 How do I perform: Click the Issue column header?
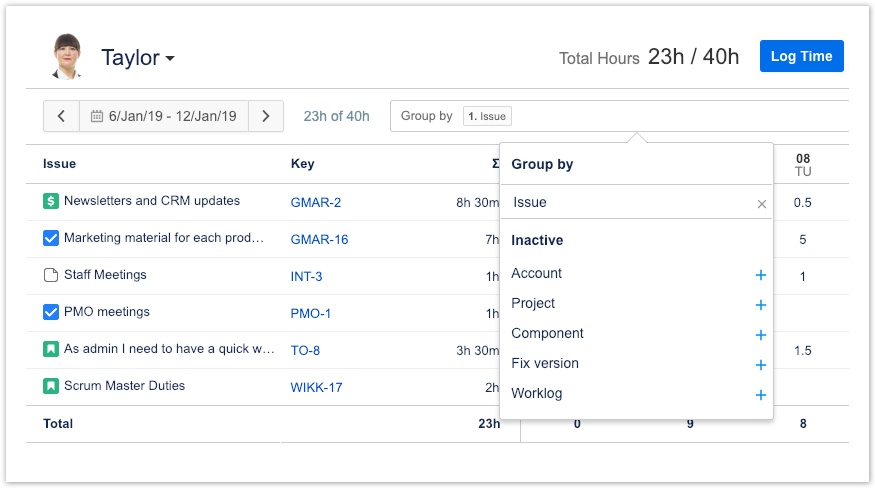point(59,164)
